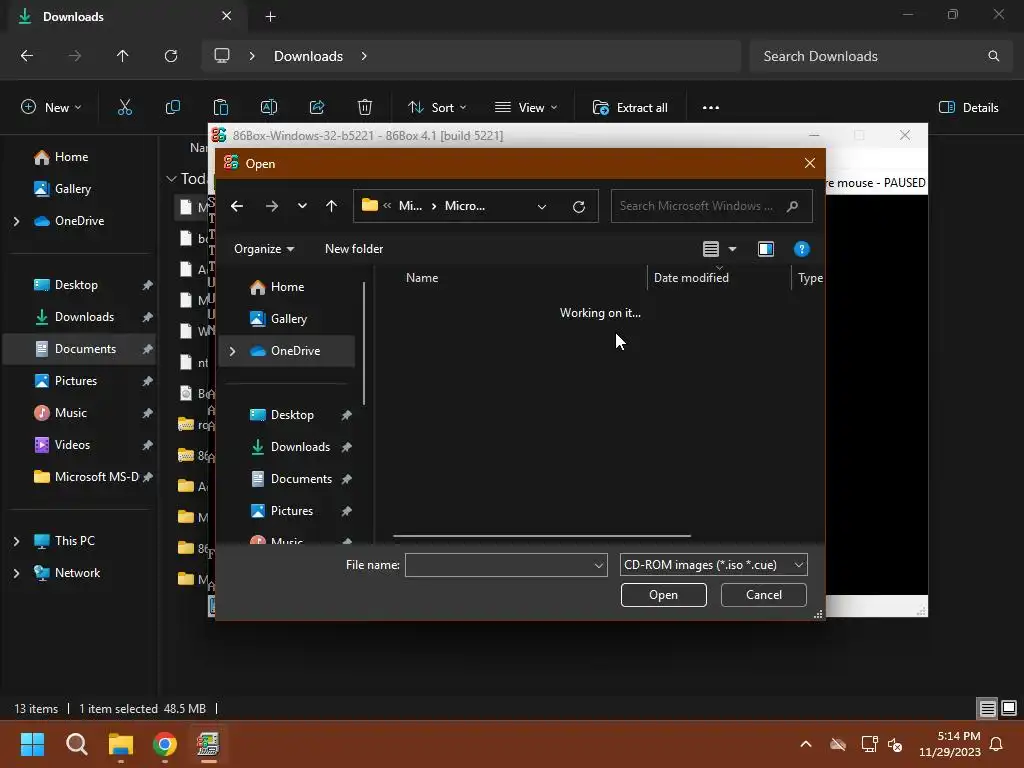The image size is (1024, 768).
Task: Click Back arrow in File Explorer window
Action: (x=27, y=56)
